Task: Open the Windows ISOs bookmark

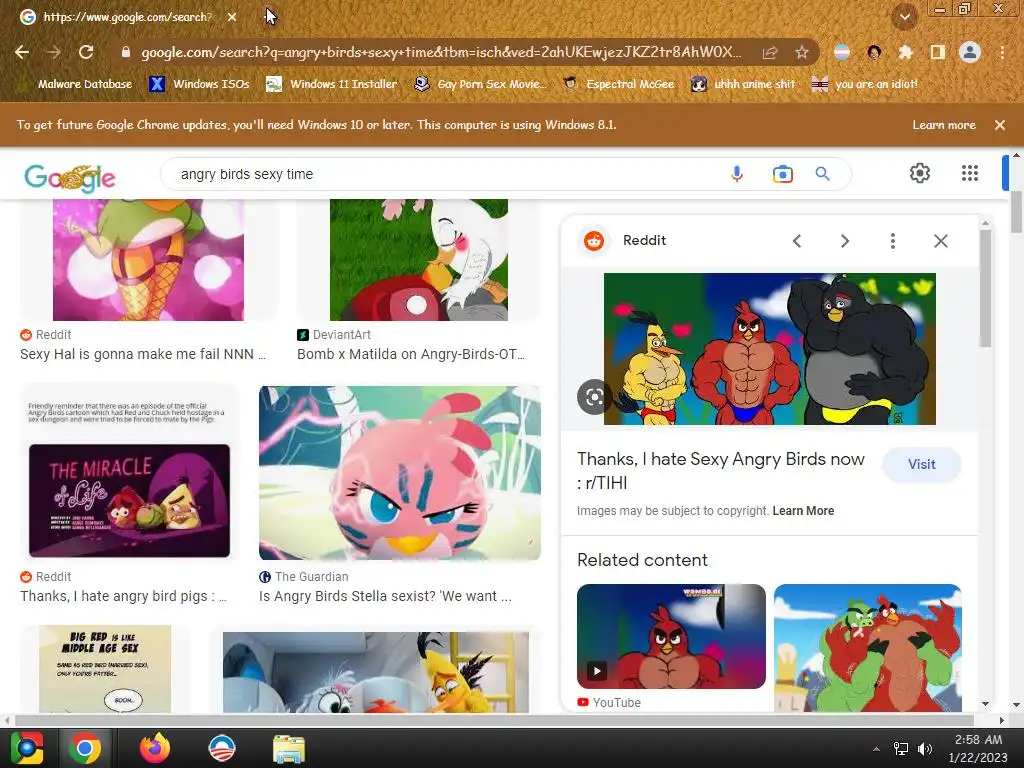Action: click(x=200, y=84)
